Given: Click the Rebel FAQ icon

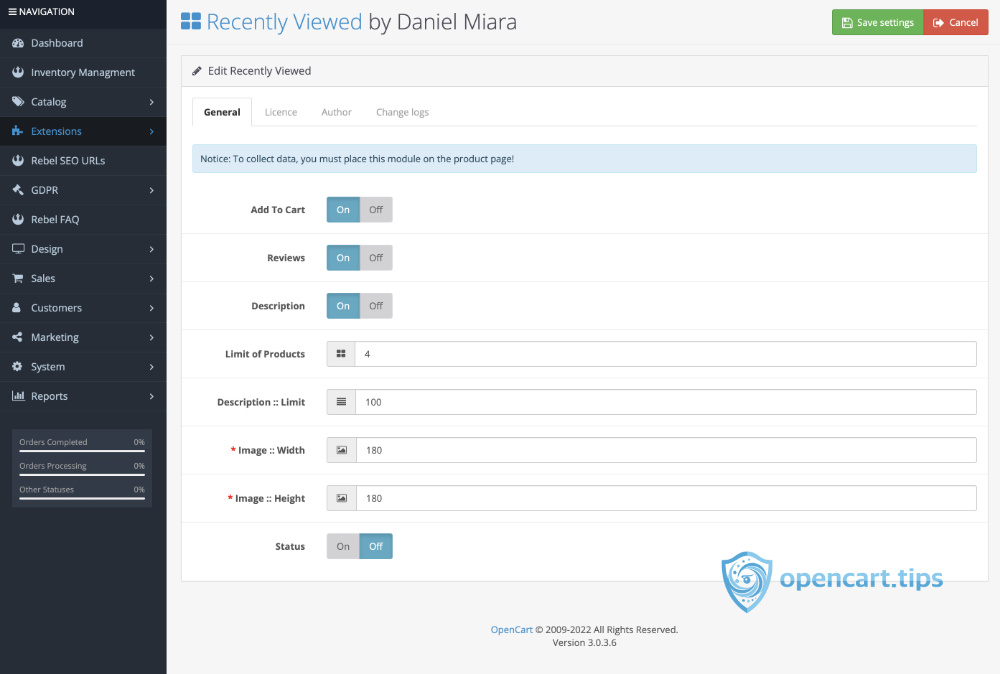Looking at the screenshot, I should pyautogui.click(x=18, y=219).
